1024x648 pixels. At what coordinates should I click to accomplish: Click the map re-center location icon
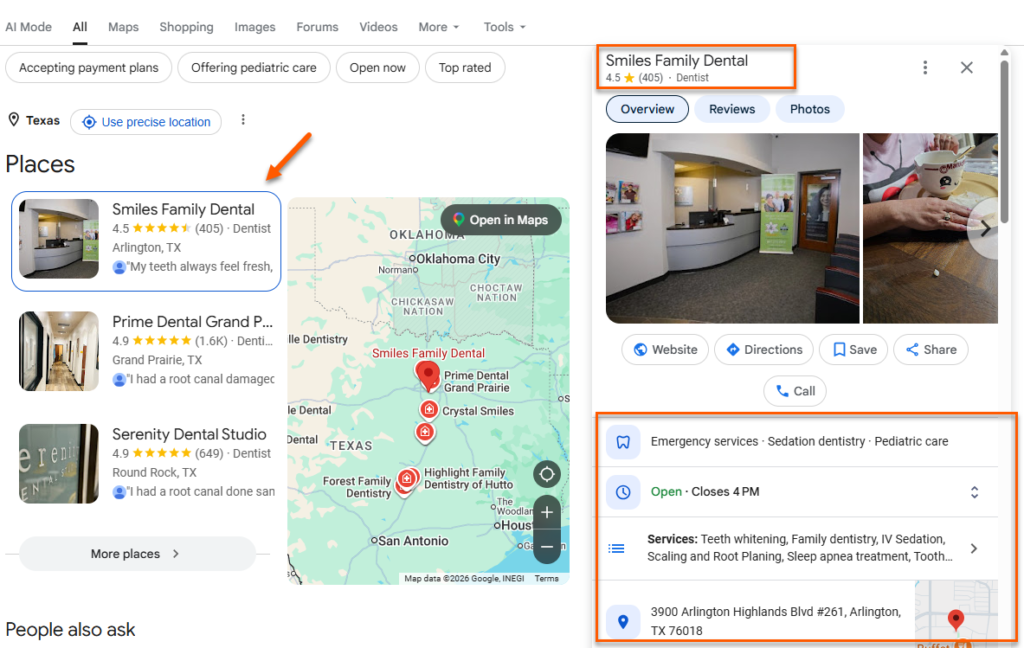point(547,474)
